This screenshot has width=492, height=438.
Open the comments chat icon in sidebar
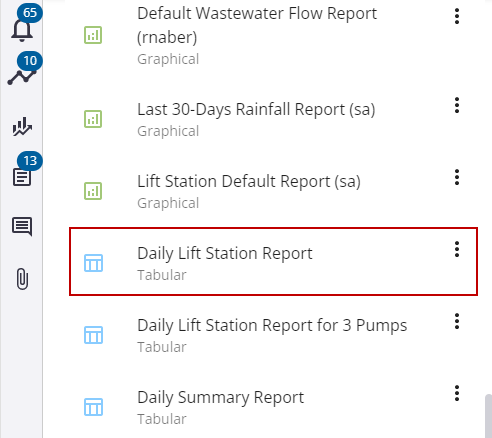[x=22, y=227]
